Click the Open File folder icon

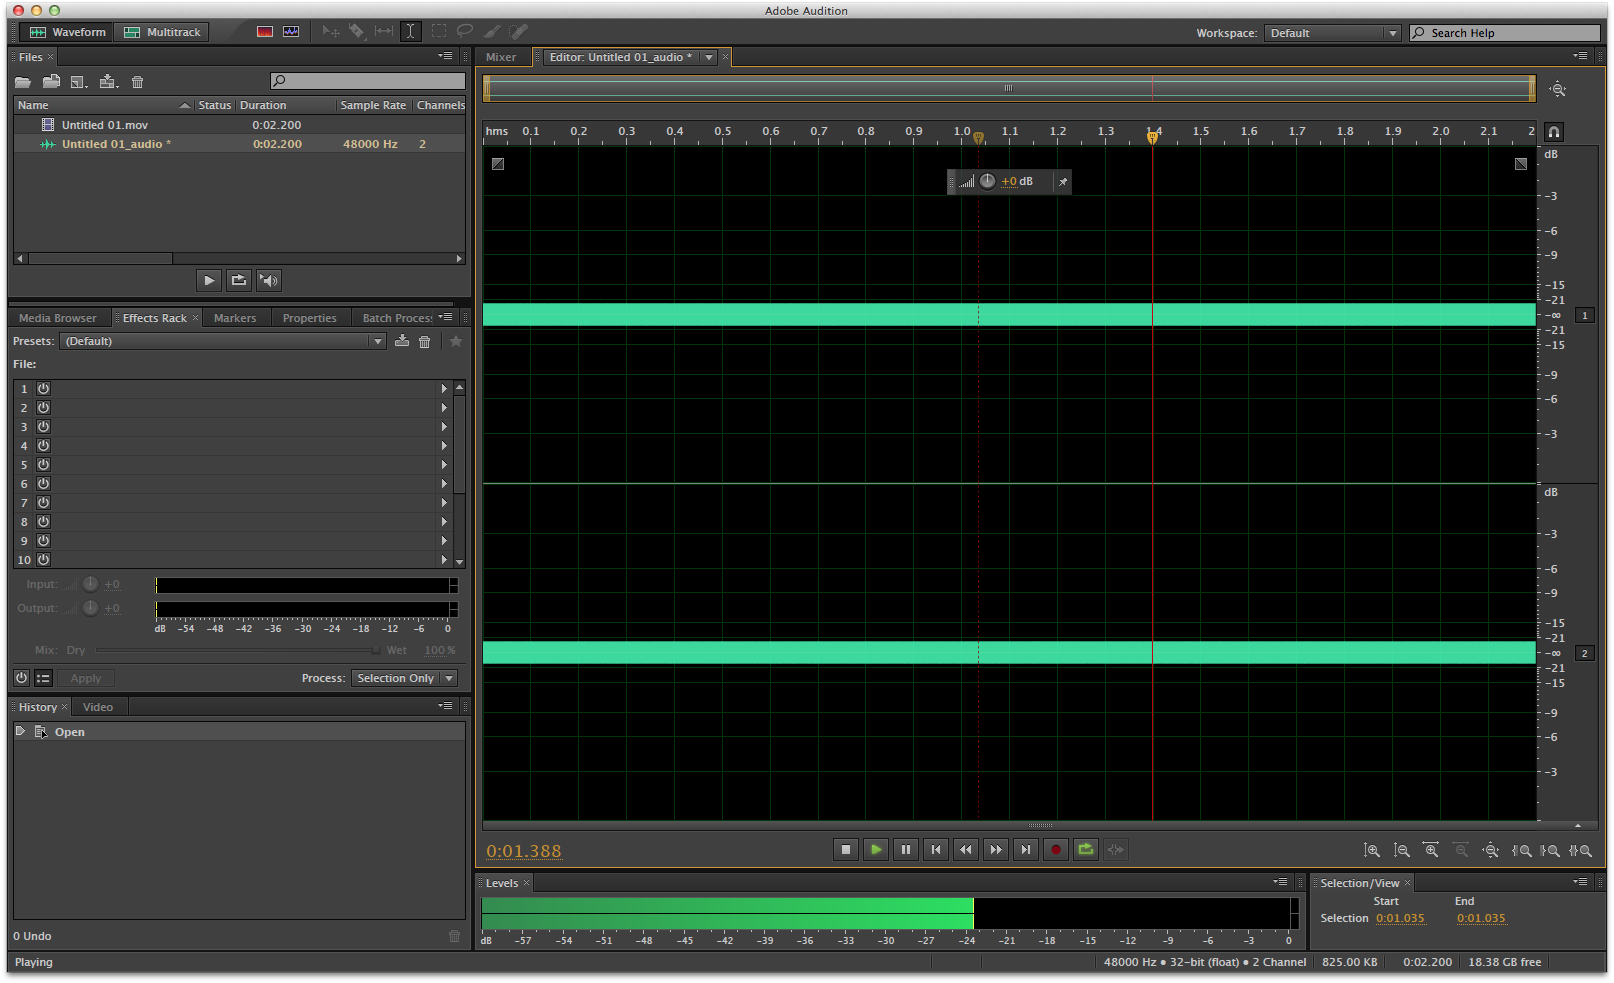tap(23, 82)
